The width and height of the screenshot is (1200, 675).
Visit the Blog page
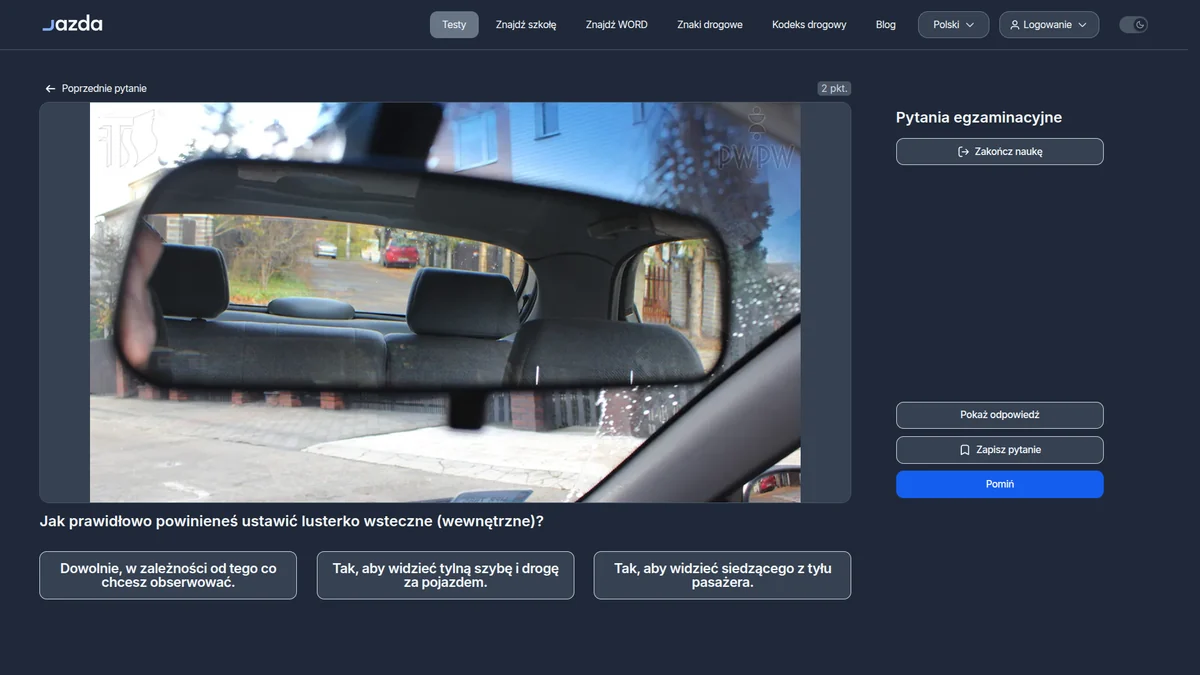[x=886, y=25]
